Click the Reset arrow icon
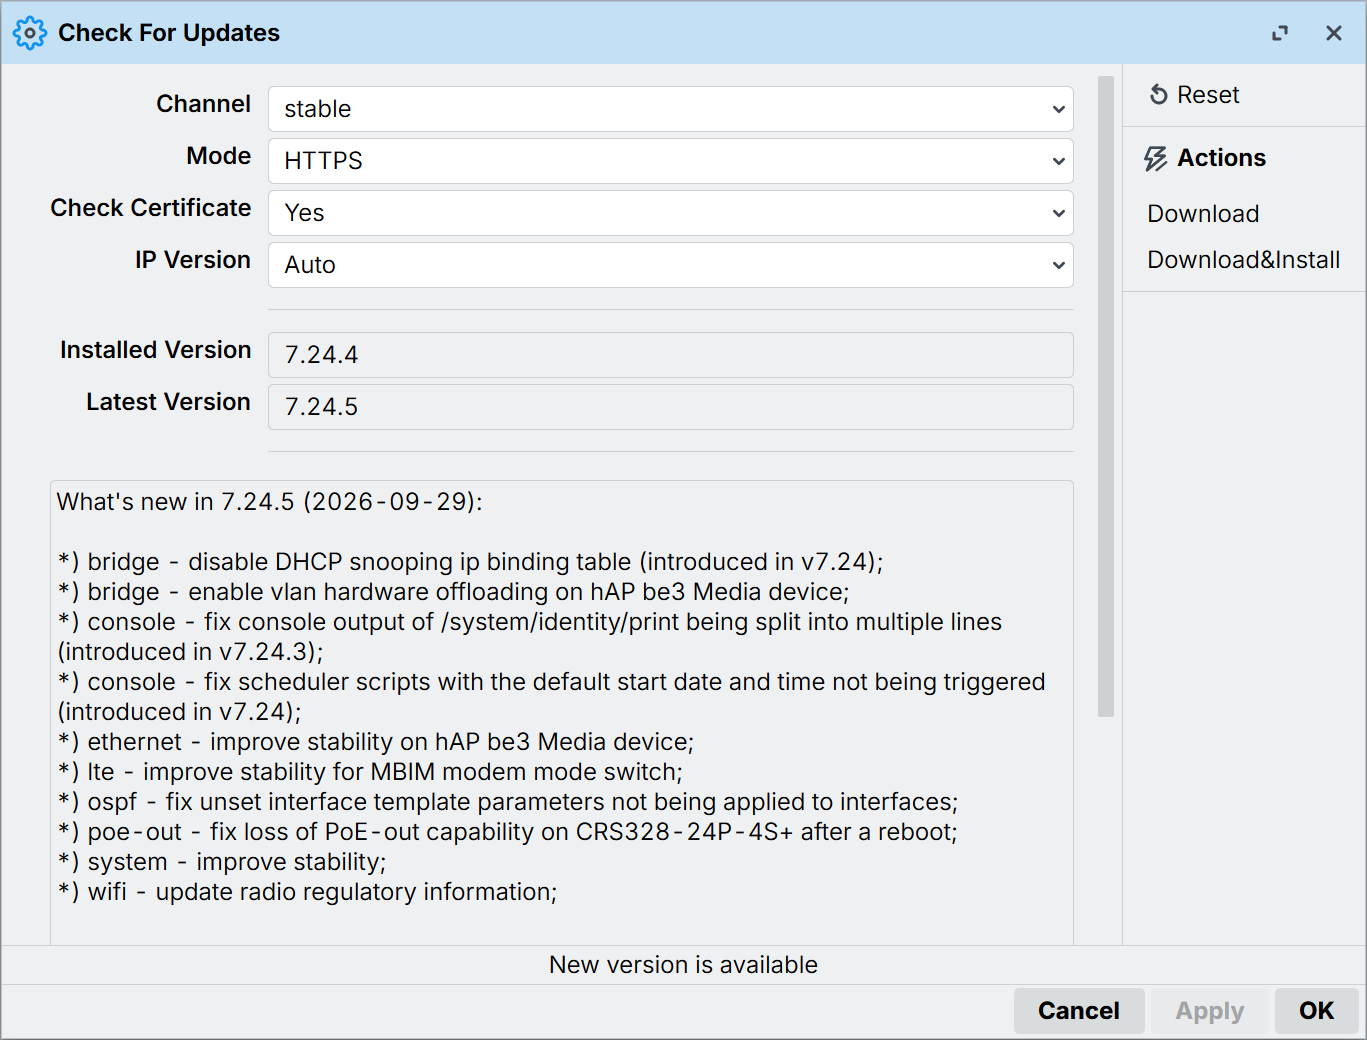Viewport: 1367px width, 1040px height. click(1158, 95)
